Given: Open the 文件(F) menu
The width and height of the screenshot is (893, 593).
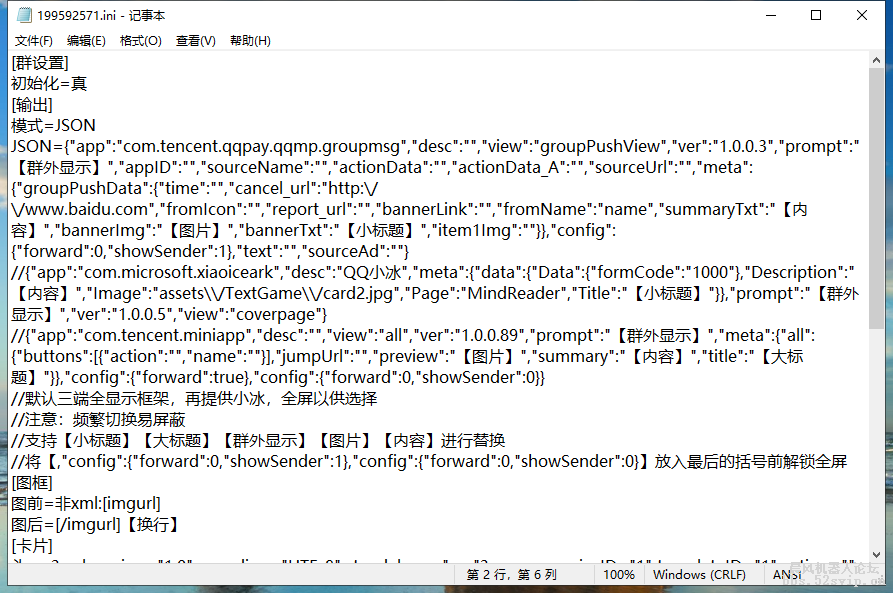Looking at the screenshot, I should pyautogui.click(x=33, y=40).
